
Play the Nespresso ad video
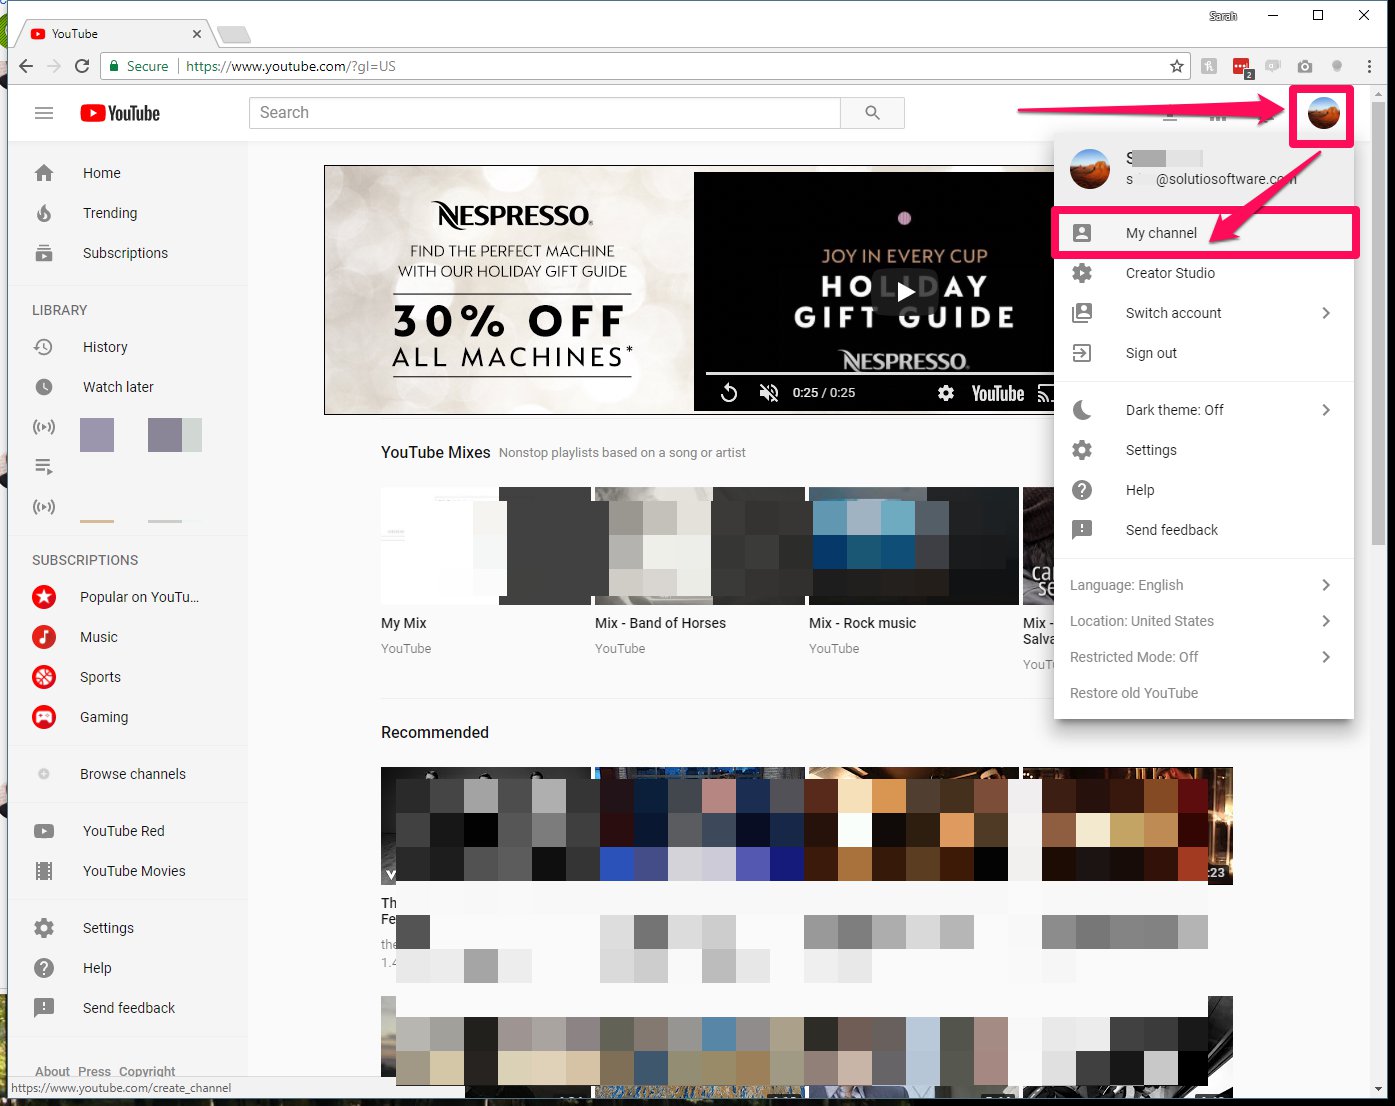tap(905, 291)
